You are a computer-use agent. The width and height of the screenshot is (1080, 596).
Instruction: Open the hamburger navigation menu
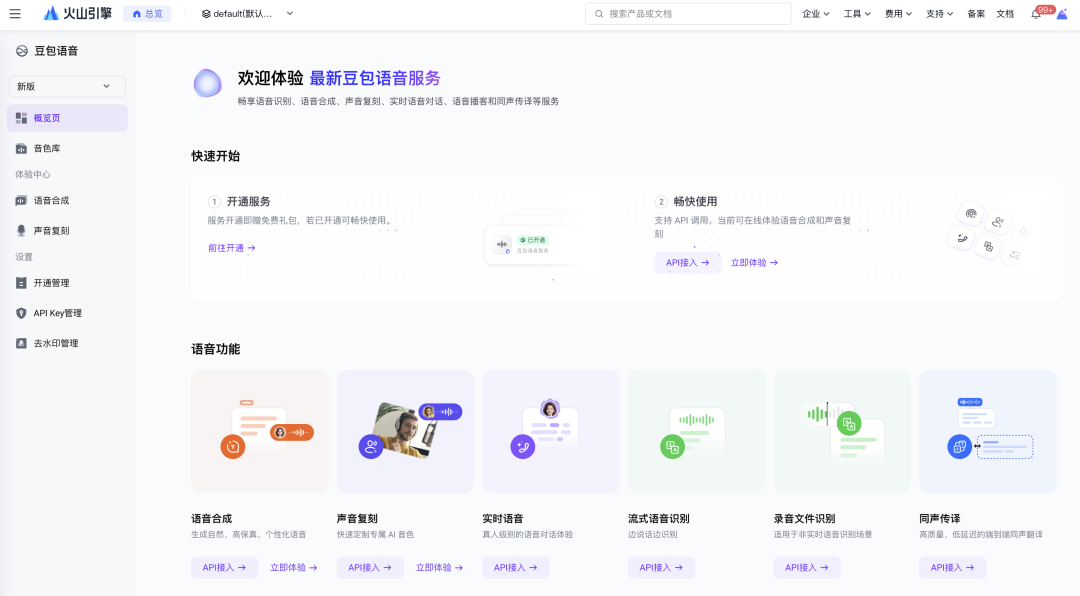15,14
